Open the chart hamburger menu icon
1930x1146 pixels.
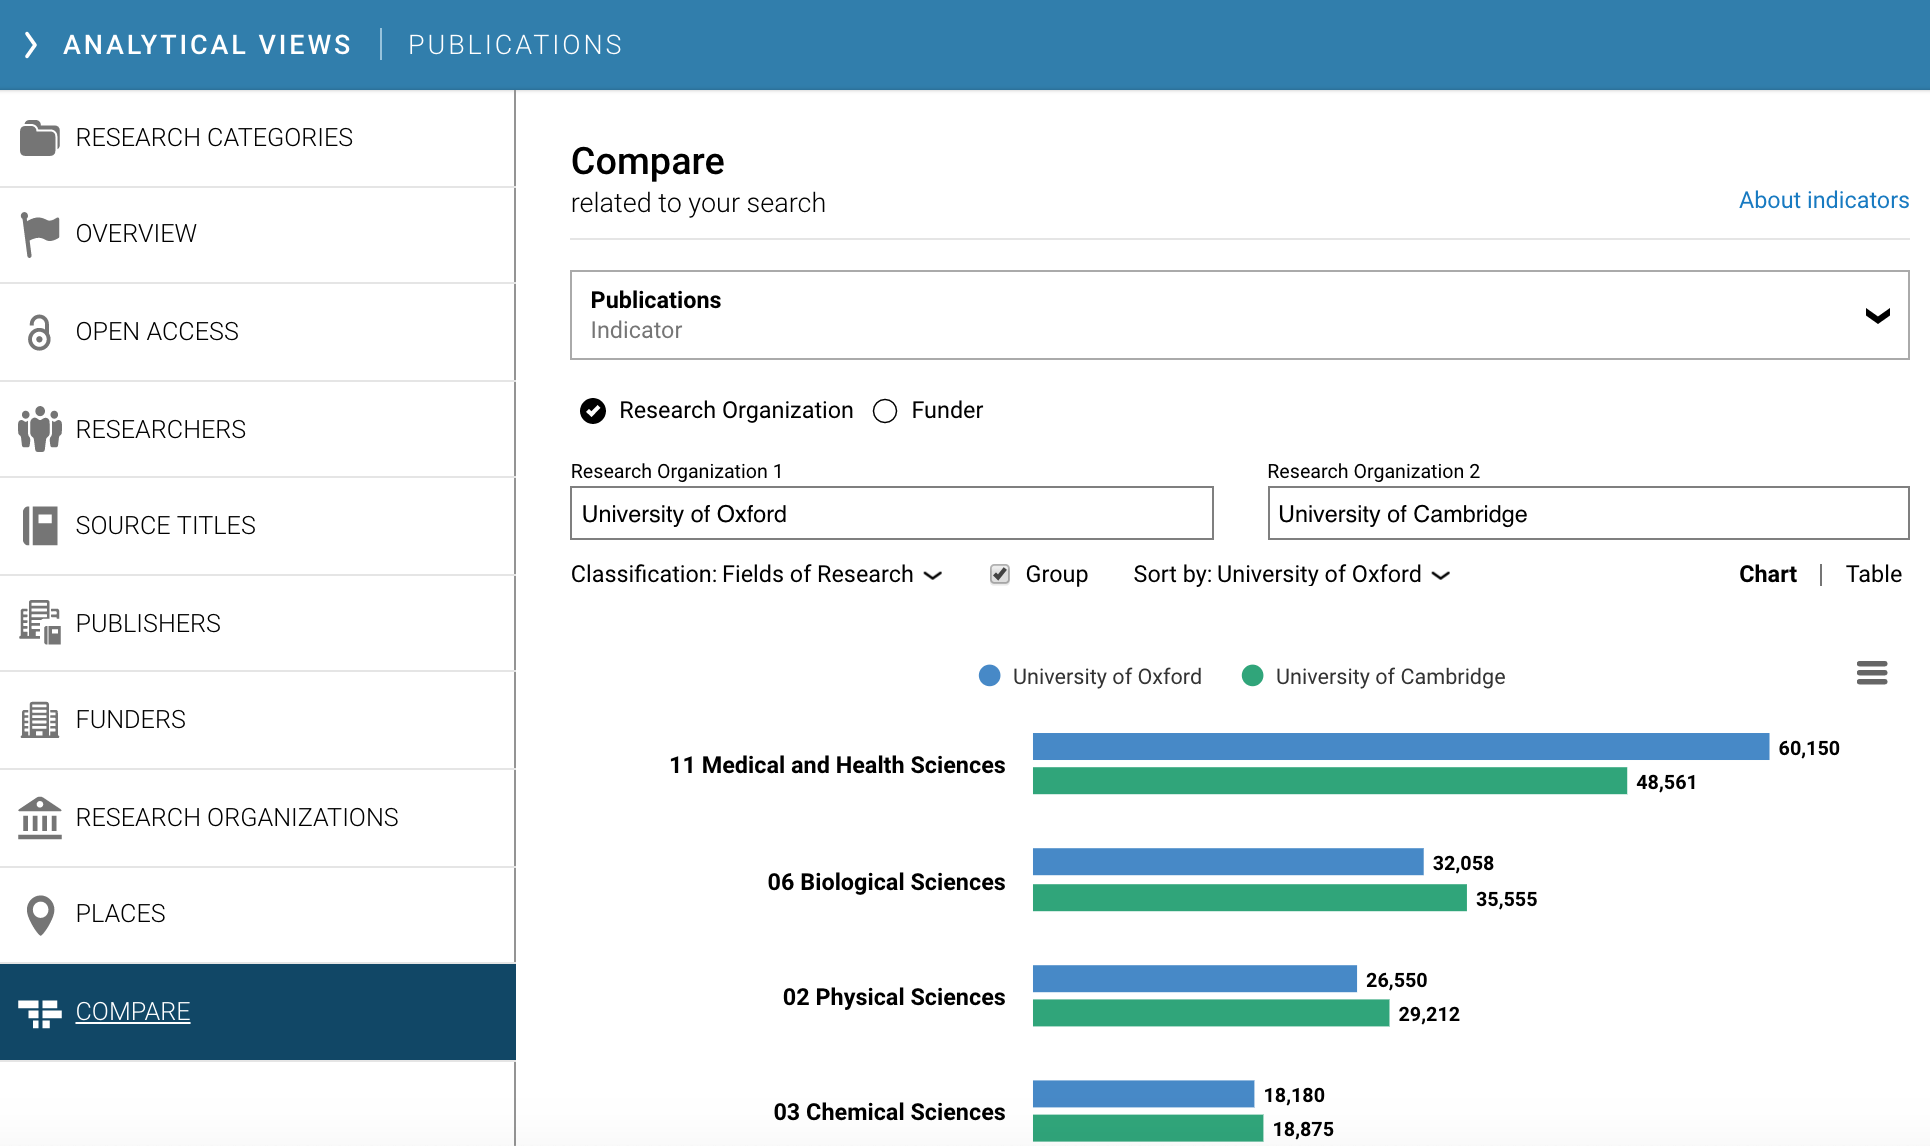(1871, 673)
